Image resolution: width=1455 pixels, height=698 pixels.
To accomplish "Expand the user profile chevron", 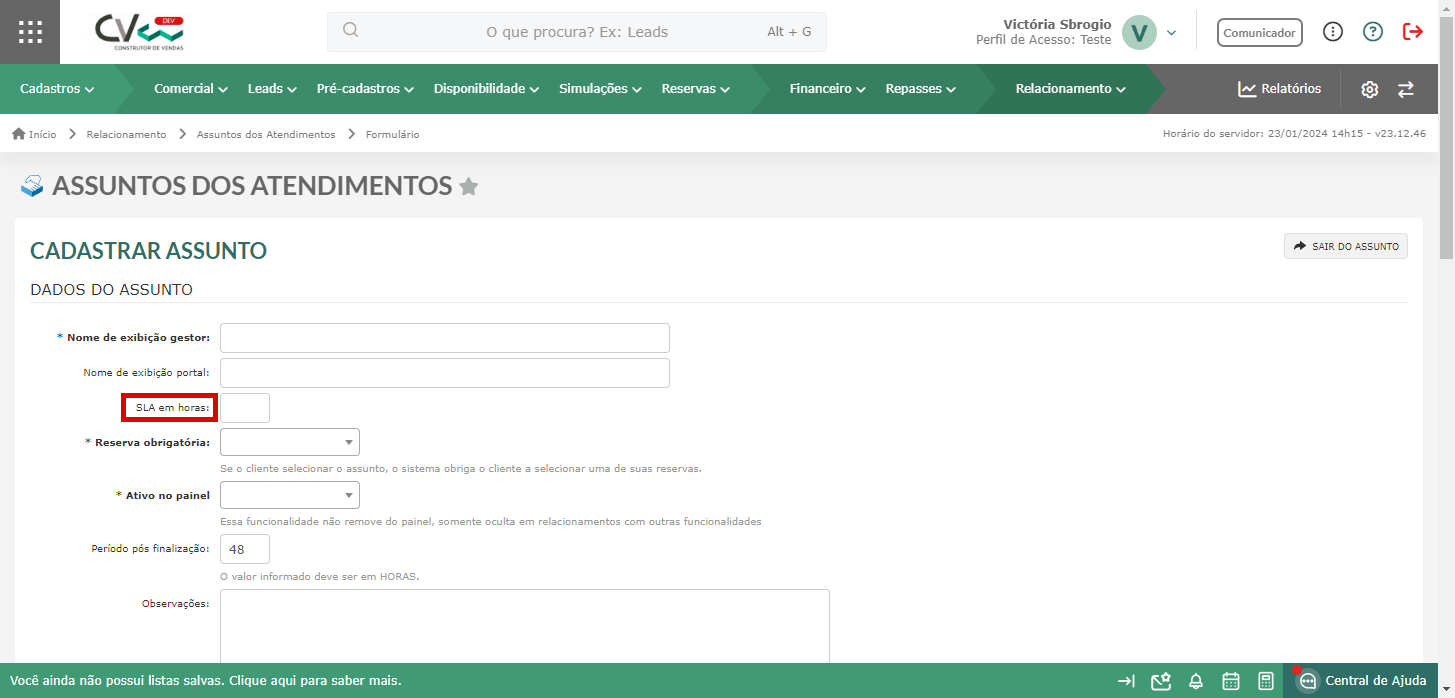I will click(x=1172, y=33).
